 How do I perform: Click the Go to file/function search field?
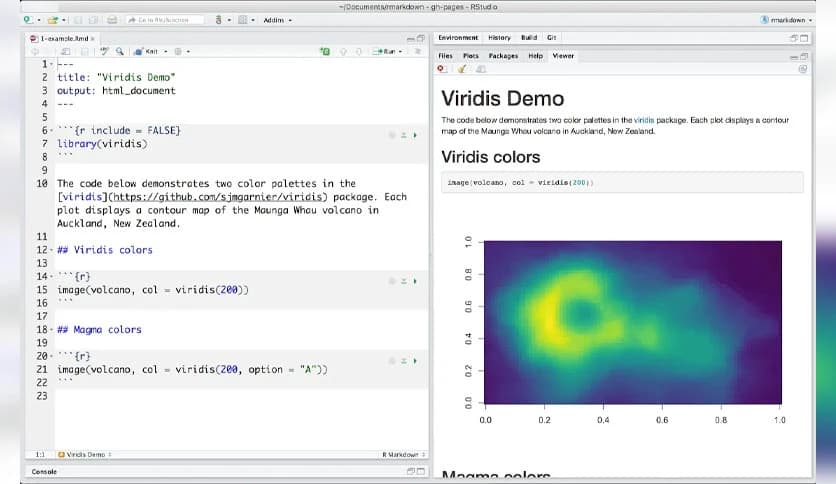point(167,20)
